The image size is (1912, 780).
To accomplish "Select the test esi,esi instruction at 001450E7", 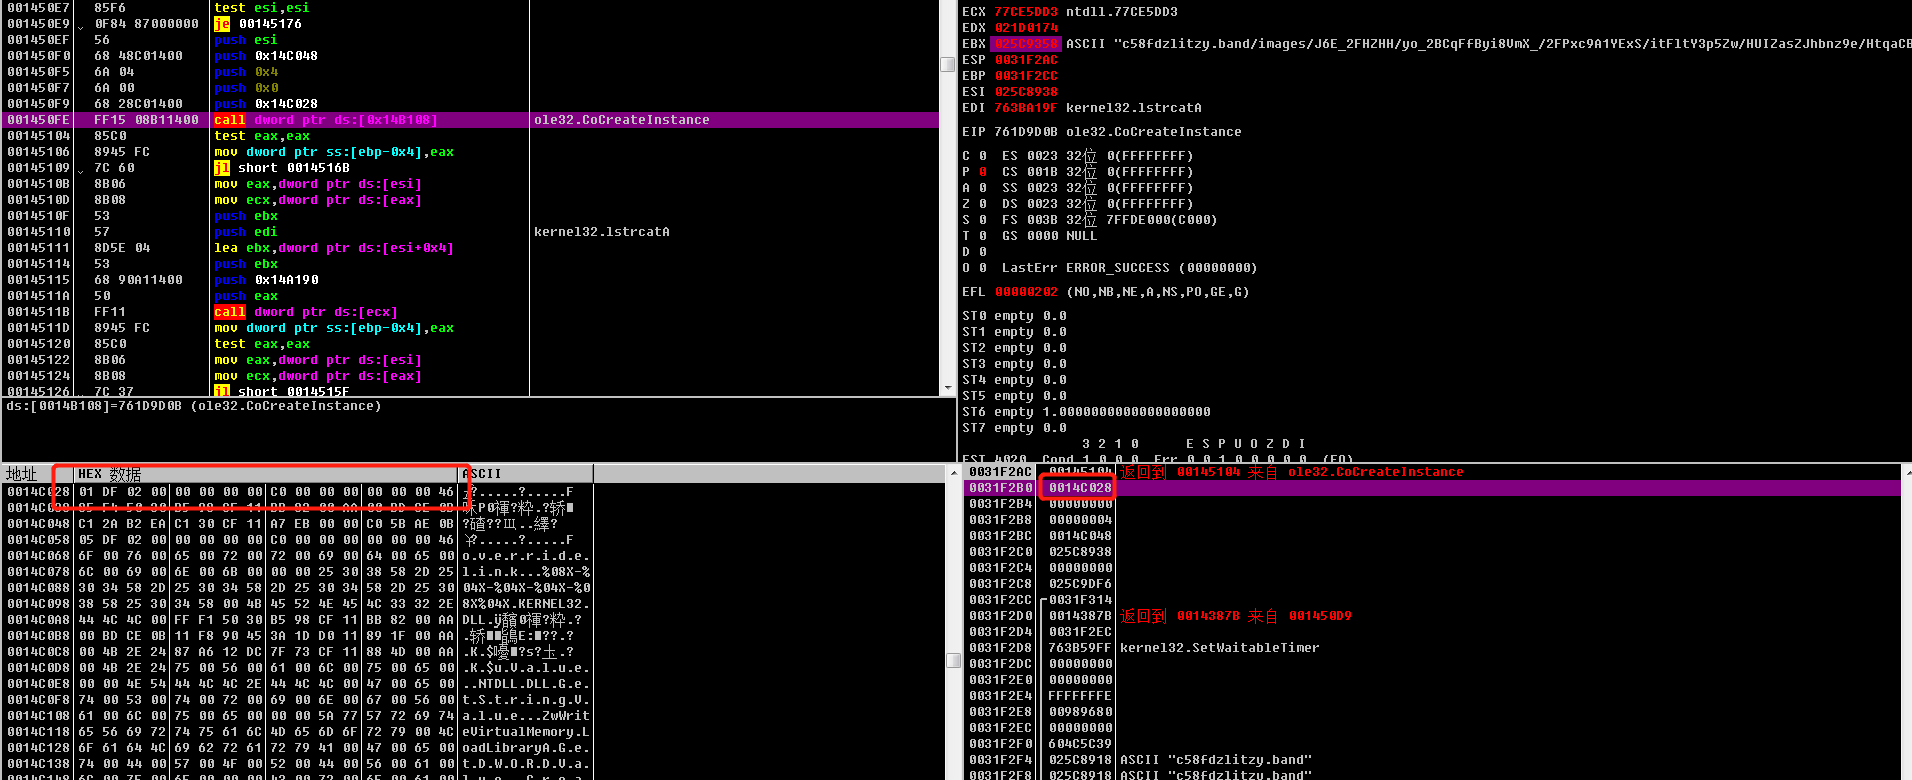I will (x=470, y=8).
